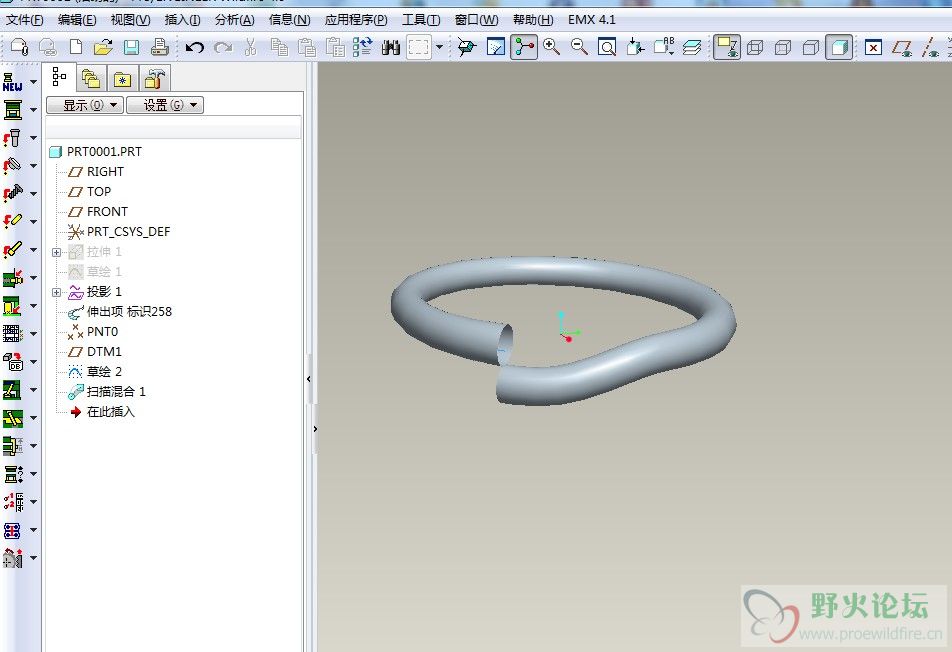Click the EMX icon labelled DB
This screenshot has width=952, height=652.
pyautogui.click(x=13, y=362)
